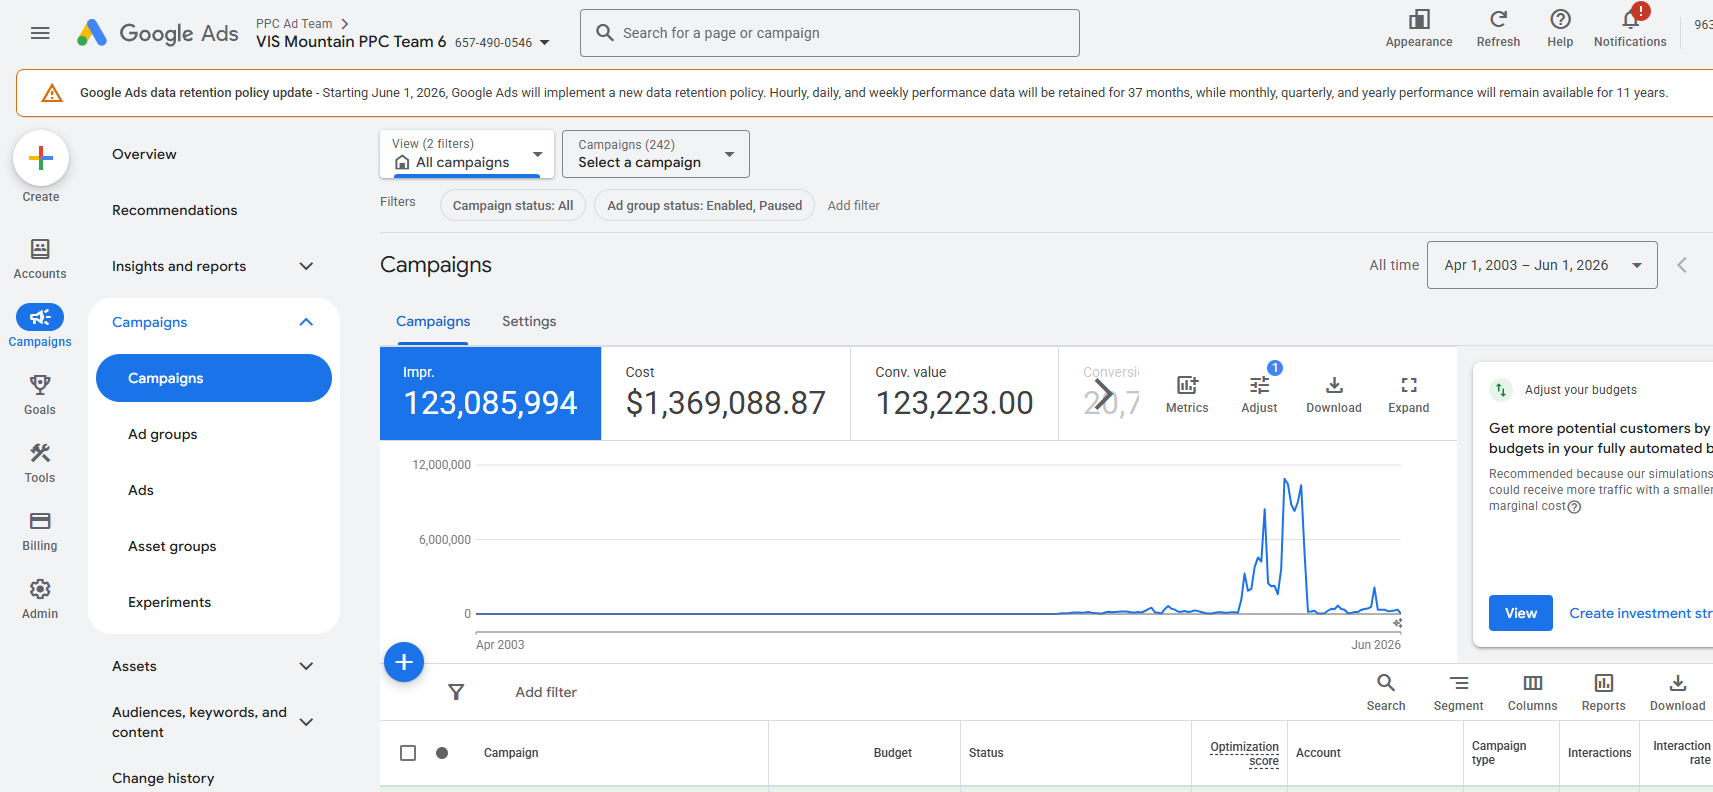
Task: Click the status dot column header
Action: tap(442, 753)
